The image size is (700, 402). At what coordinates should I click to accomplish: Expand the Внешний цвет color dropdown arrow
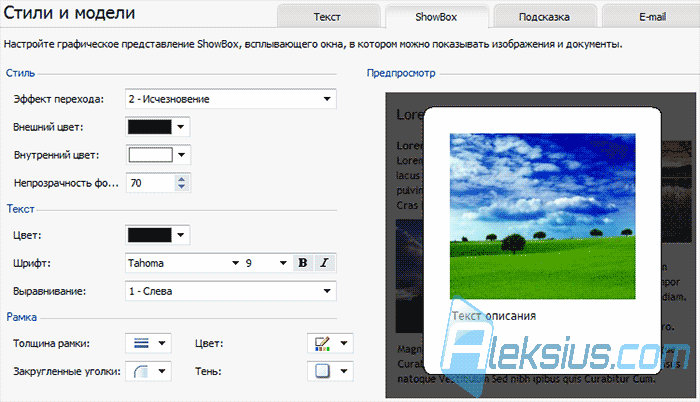(x=181, y=127)
